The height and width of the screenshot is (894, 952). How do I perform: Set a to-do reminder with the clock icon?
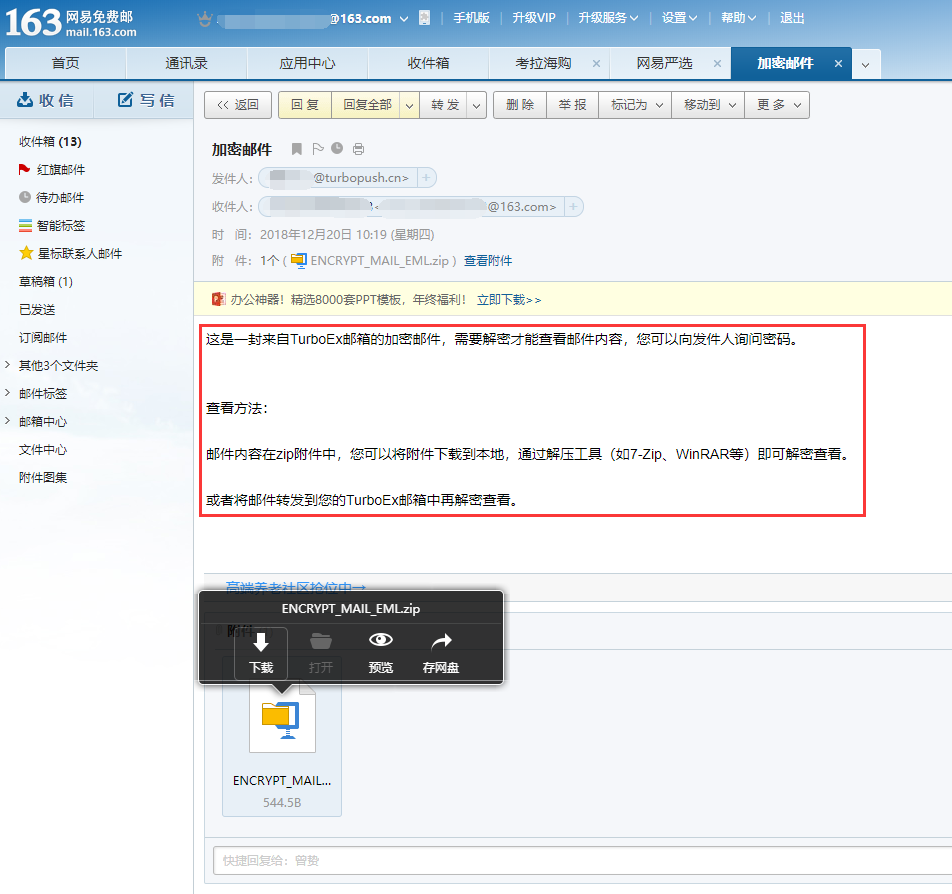coord(337,148)
